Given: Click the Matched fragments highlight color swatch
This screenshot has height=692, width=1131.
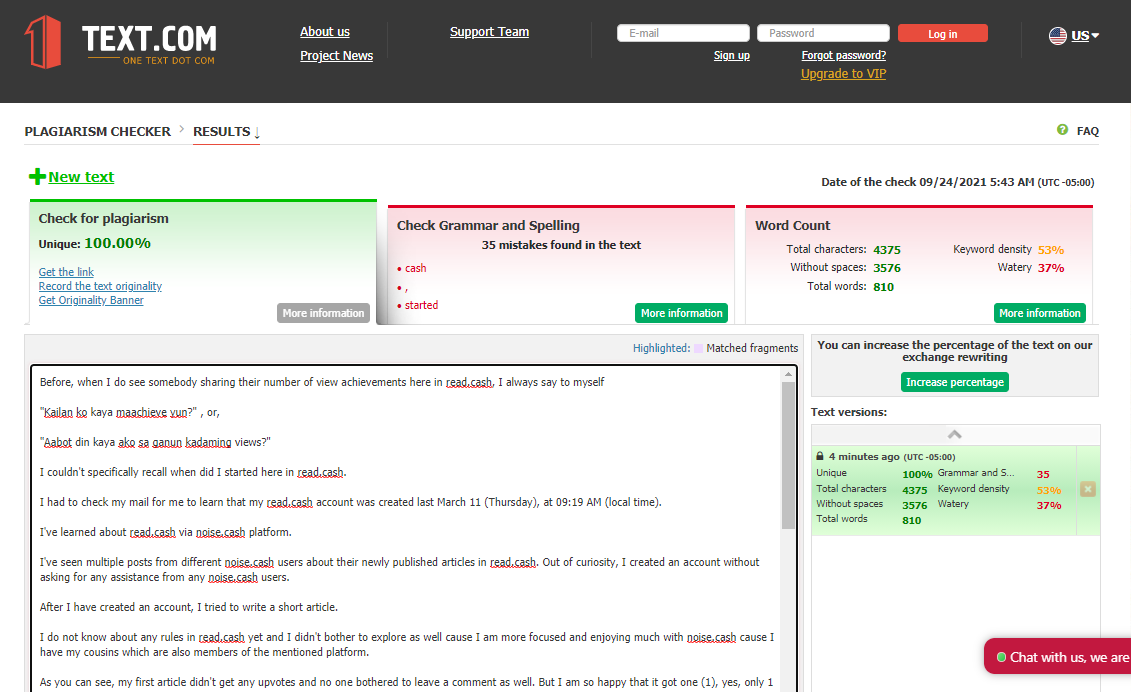Looking at the screenshot, I should coord(698,349).
